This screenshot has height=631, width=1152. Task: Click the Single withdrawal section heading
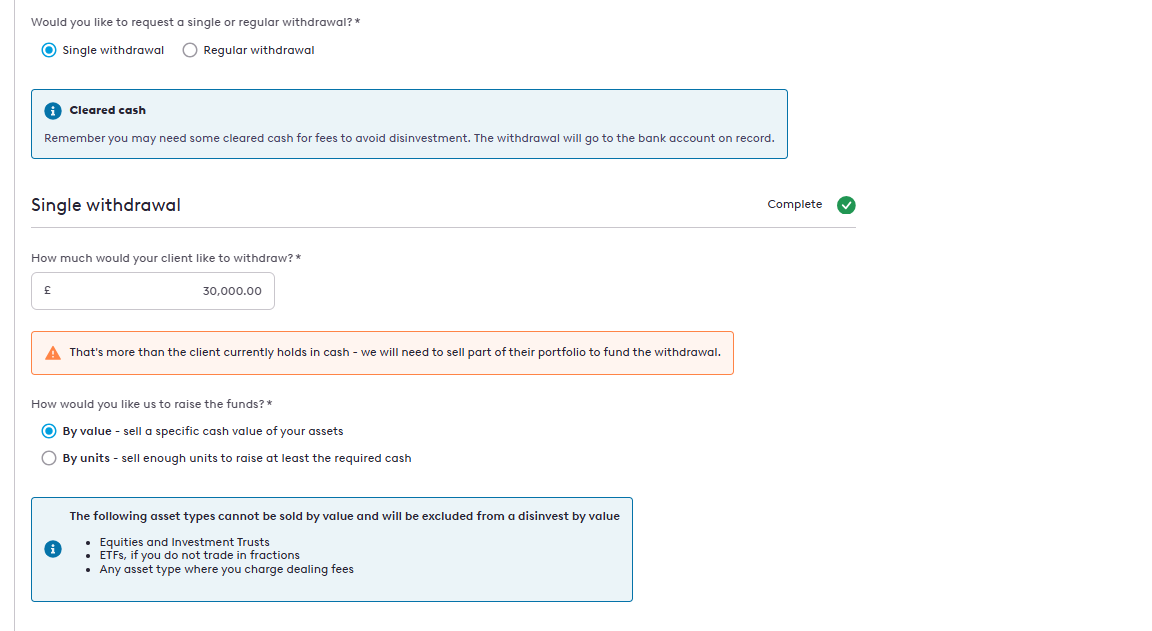(106, 205)
